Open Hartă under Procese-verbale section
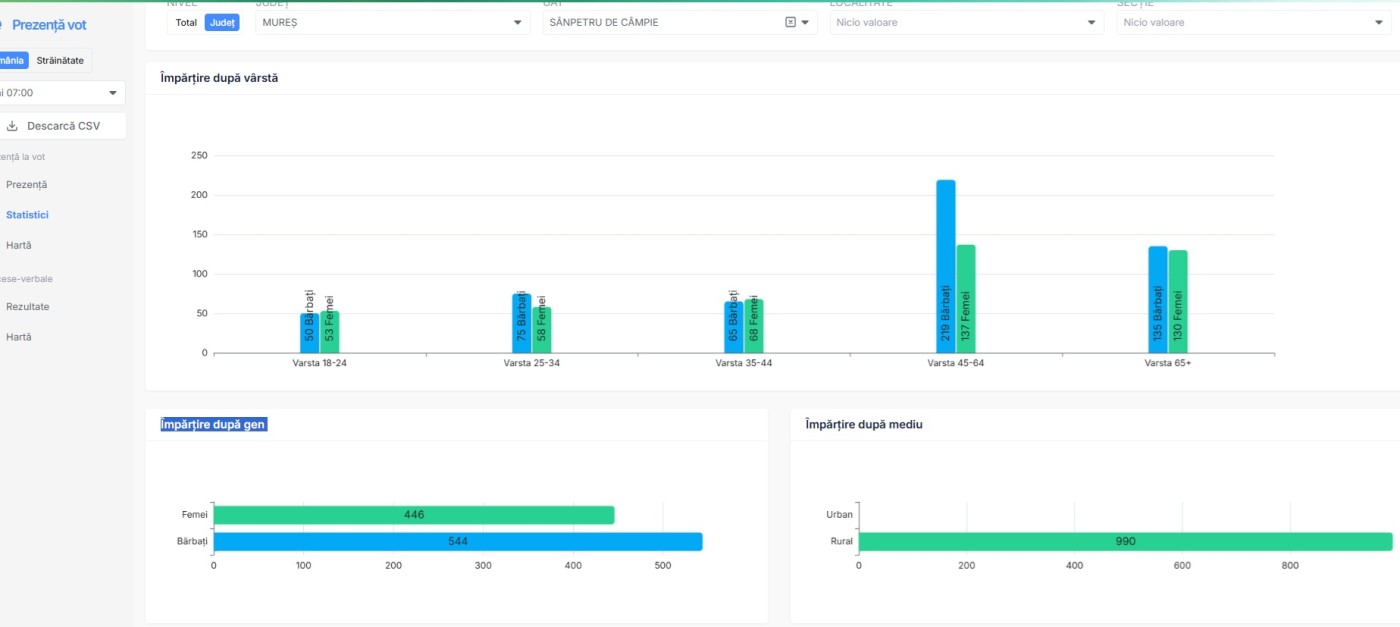1400x627 pixels. click(18, 337)
